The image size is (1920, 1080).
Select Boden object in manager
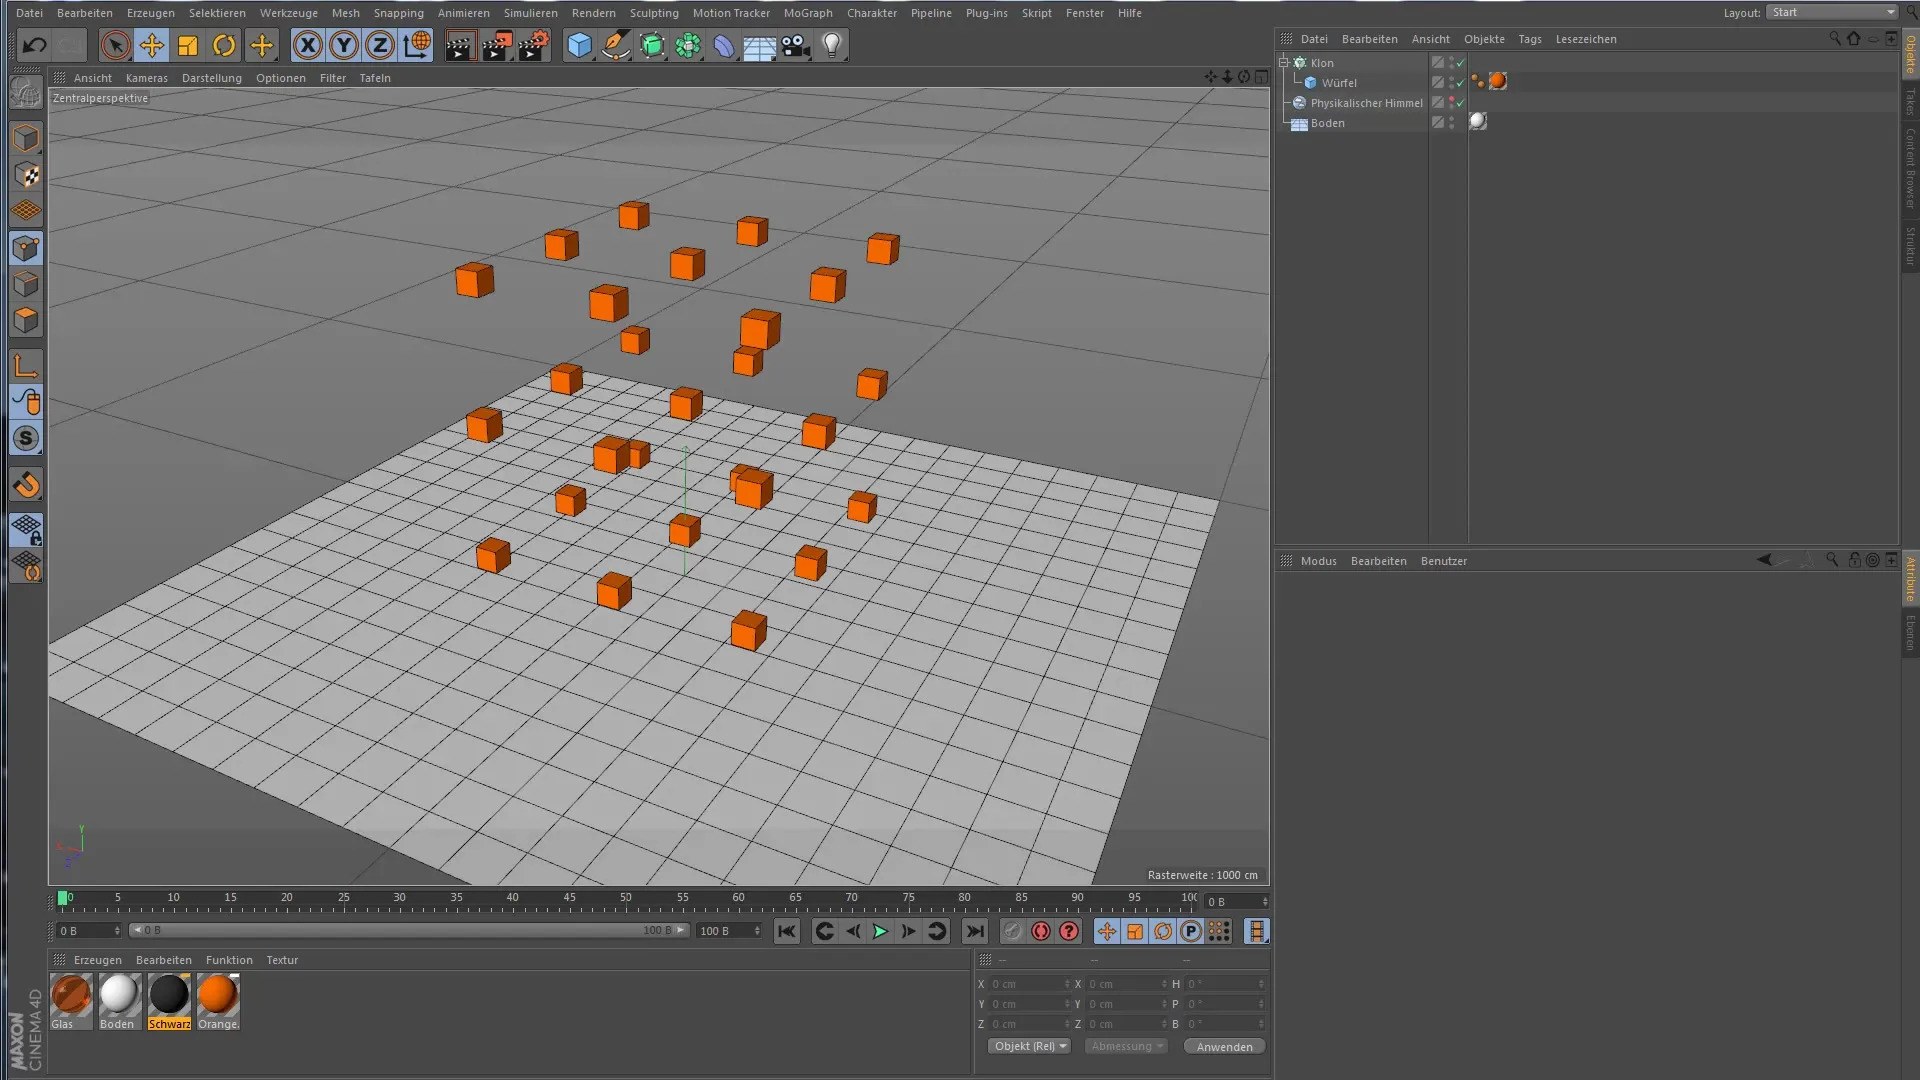[x=1327, y=123]
